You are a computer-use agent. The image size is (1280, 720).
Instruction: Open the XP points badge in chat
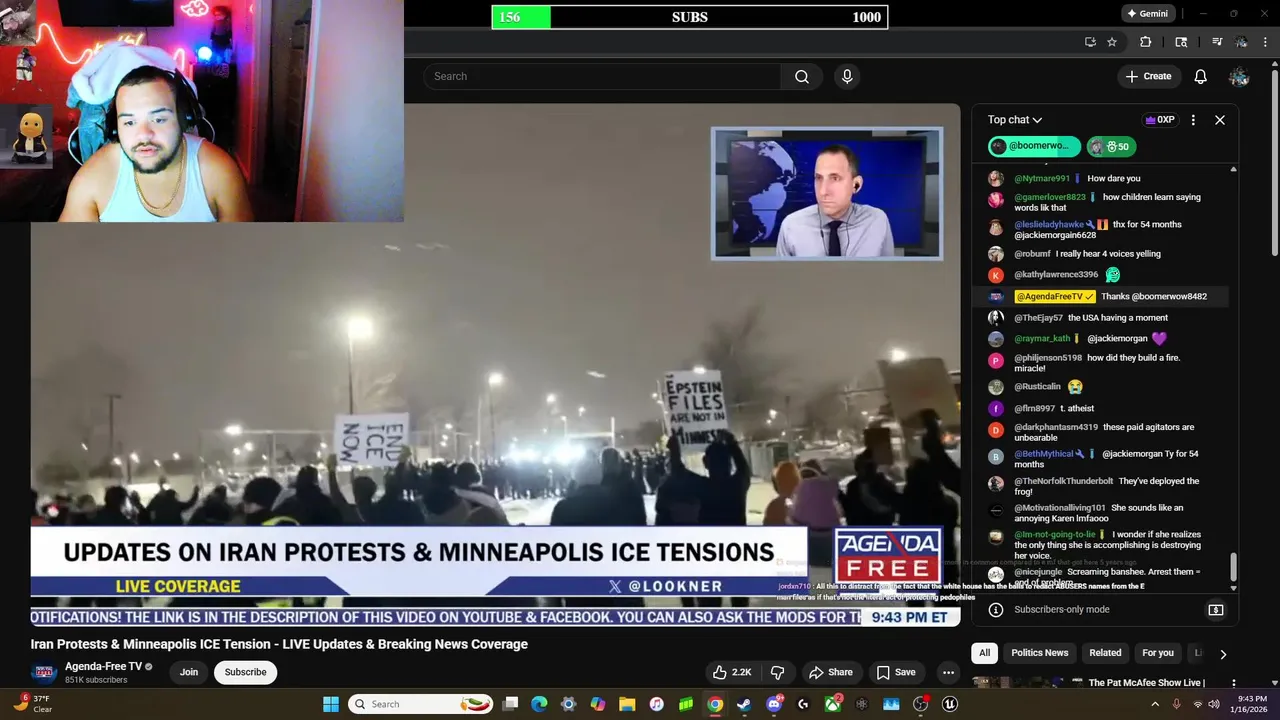[1160, 120]
